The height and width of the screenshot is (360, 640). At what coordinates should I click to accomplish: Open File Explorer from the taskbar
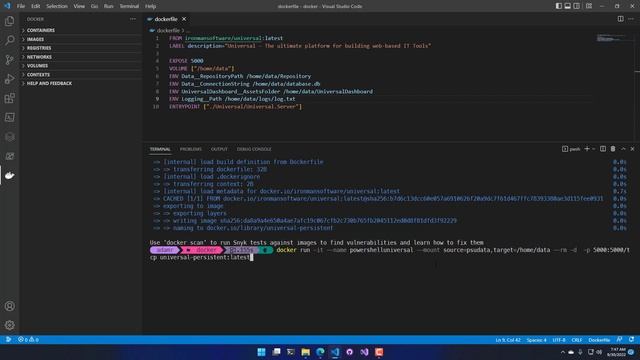pyautogui.click(x=305, y=352)
